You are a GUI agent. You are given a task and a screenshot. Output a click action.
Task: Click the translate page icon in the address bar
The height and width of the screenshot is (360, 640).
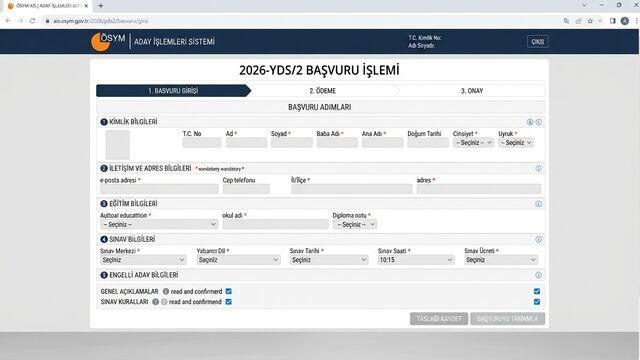coord(566,21)
